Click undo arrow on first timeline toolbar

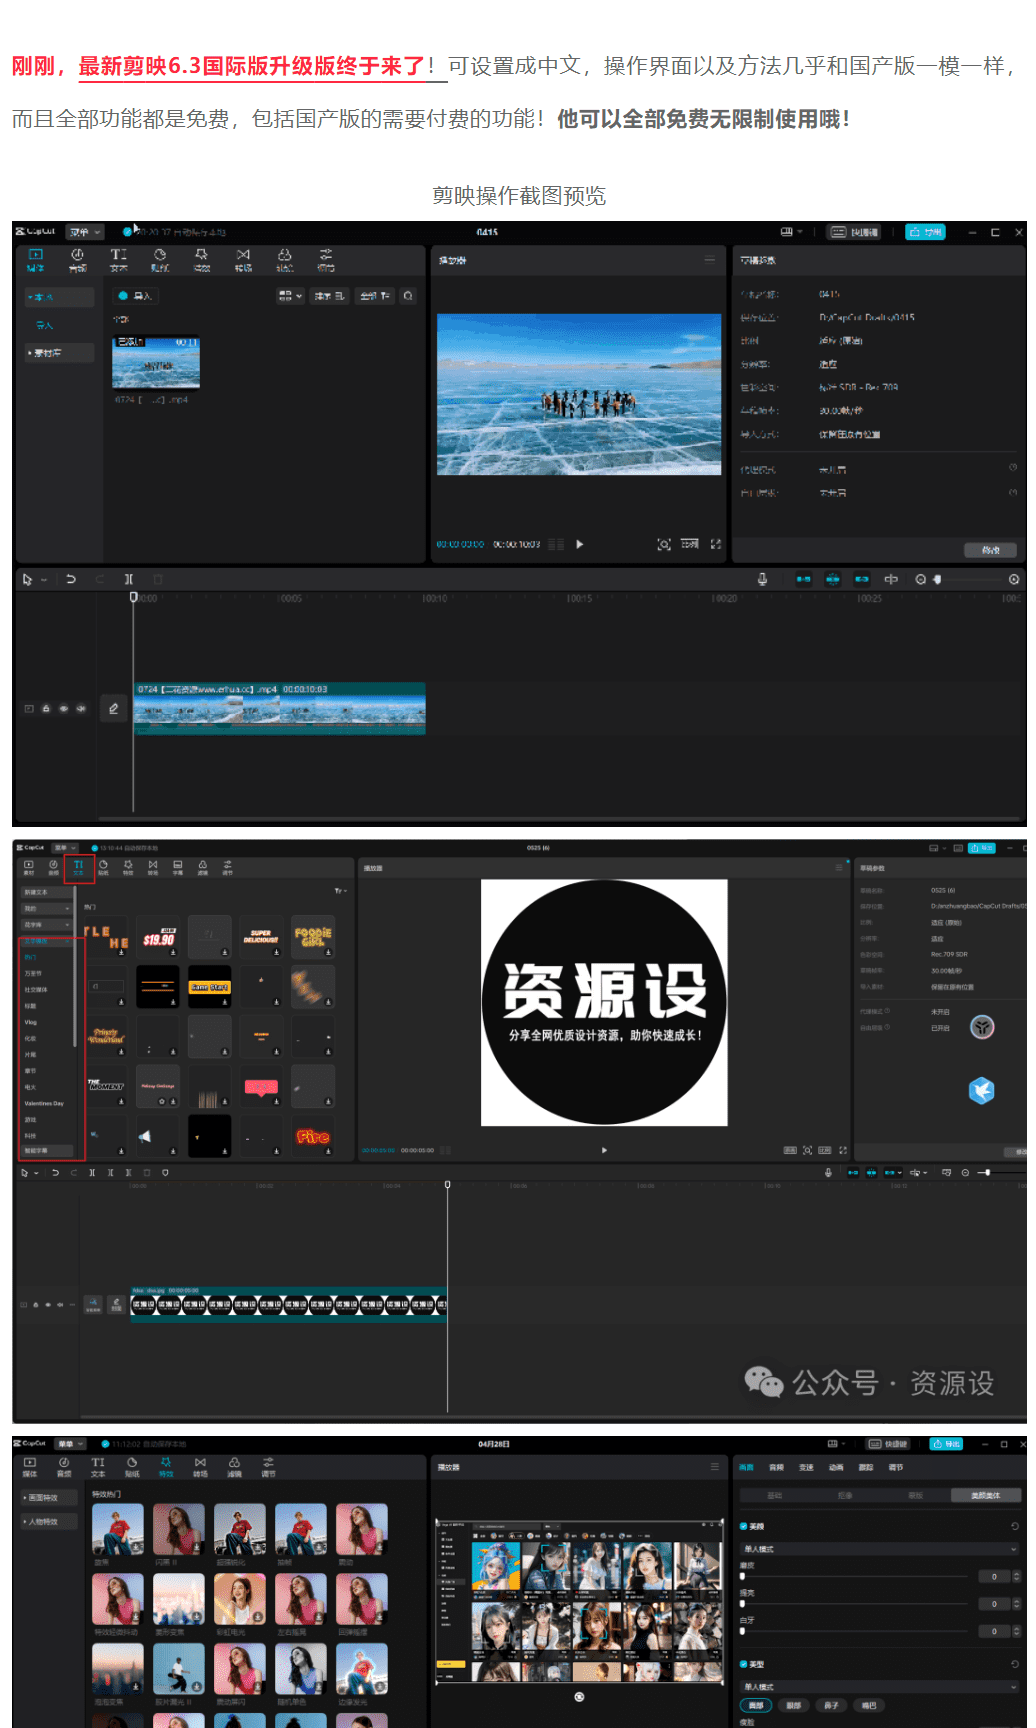point(71,579)
